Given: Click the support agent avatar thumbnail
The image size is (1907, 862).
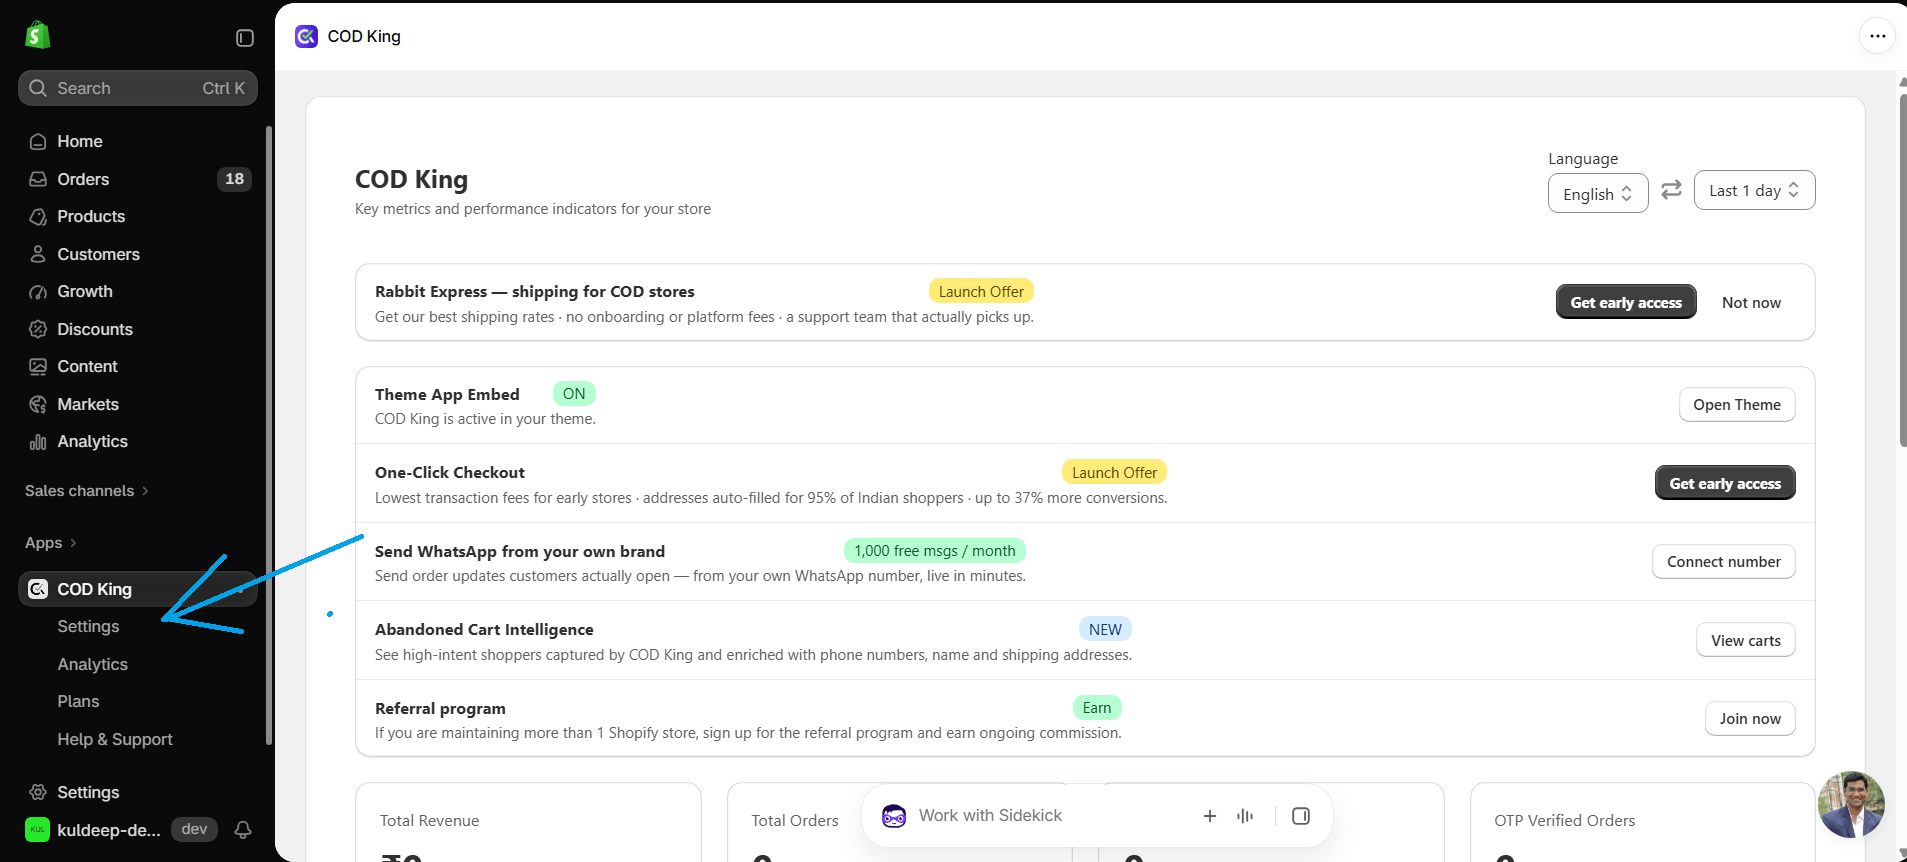Looking at the screenshot, I should 1851,804.
